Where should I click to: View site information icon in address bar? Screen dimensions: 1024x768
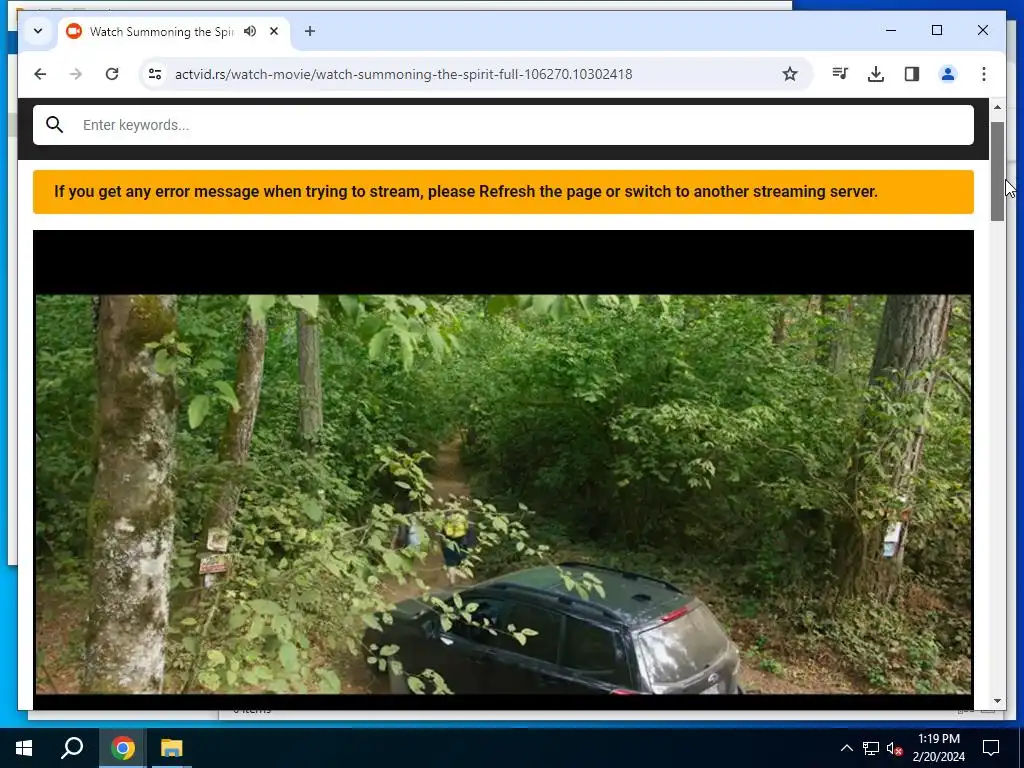click(155, 74)
